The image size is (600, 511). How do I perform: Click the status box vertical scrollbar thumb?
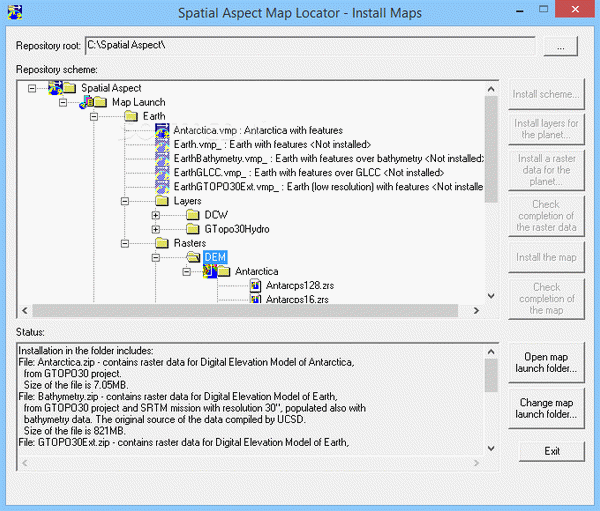point(491,375)
